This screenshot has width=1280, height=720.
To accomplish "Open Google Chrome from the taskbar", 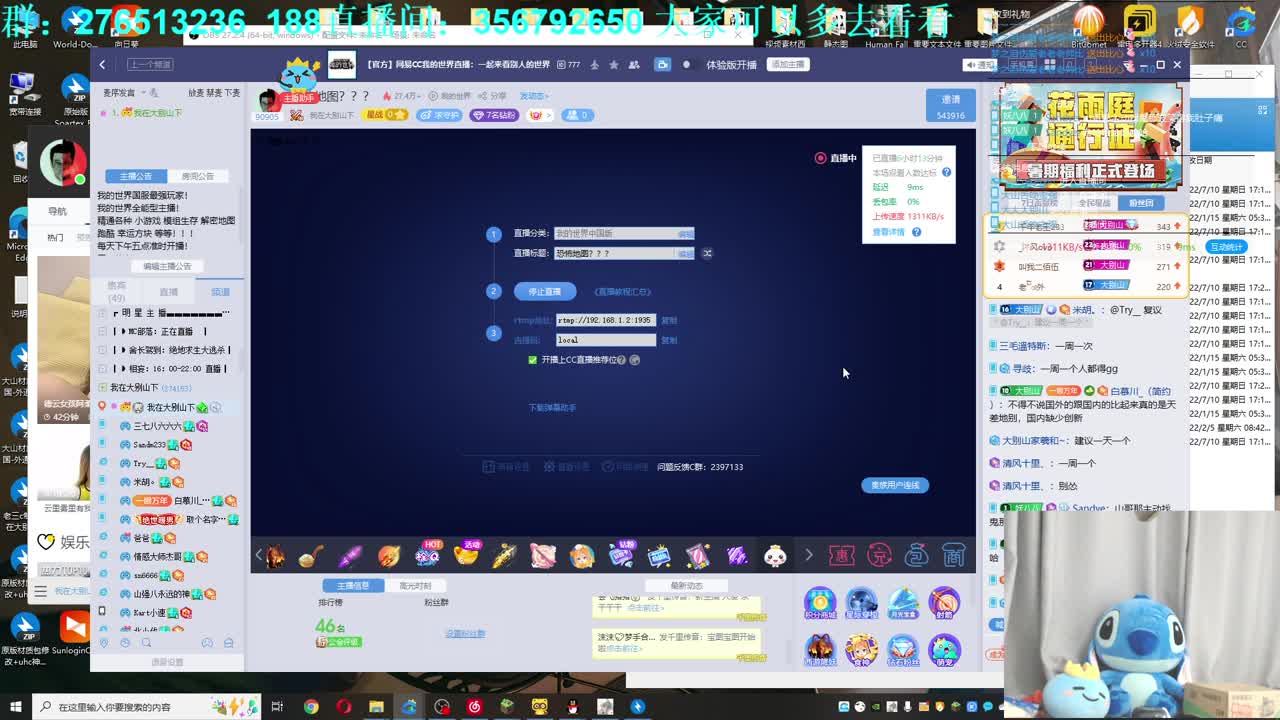I will coord(311,707).
